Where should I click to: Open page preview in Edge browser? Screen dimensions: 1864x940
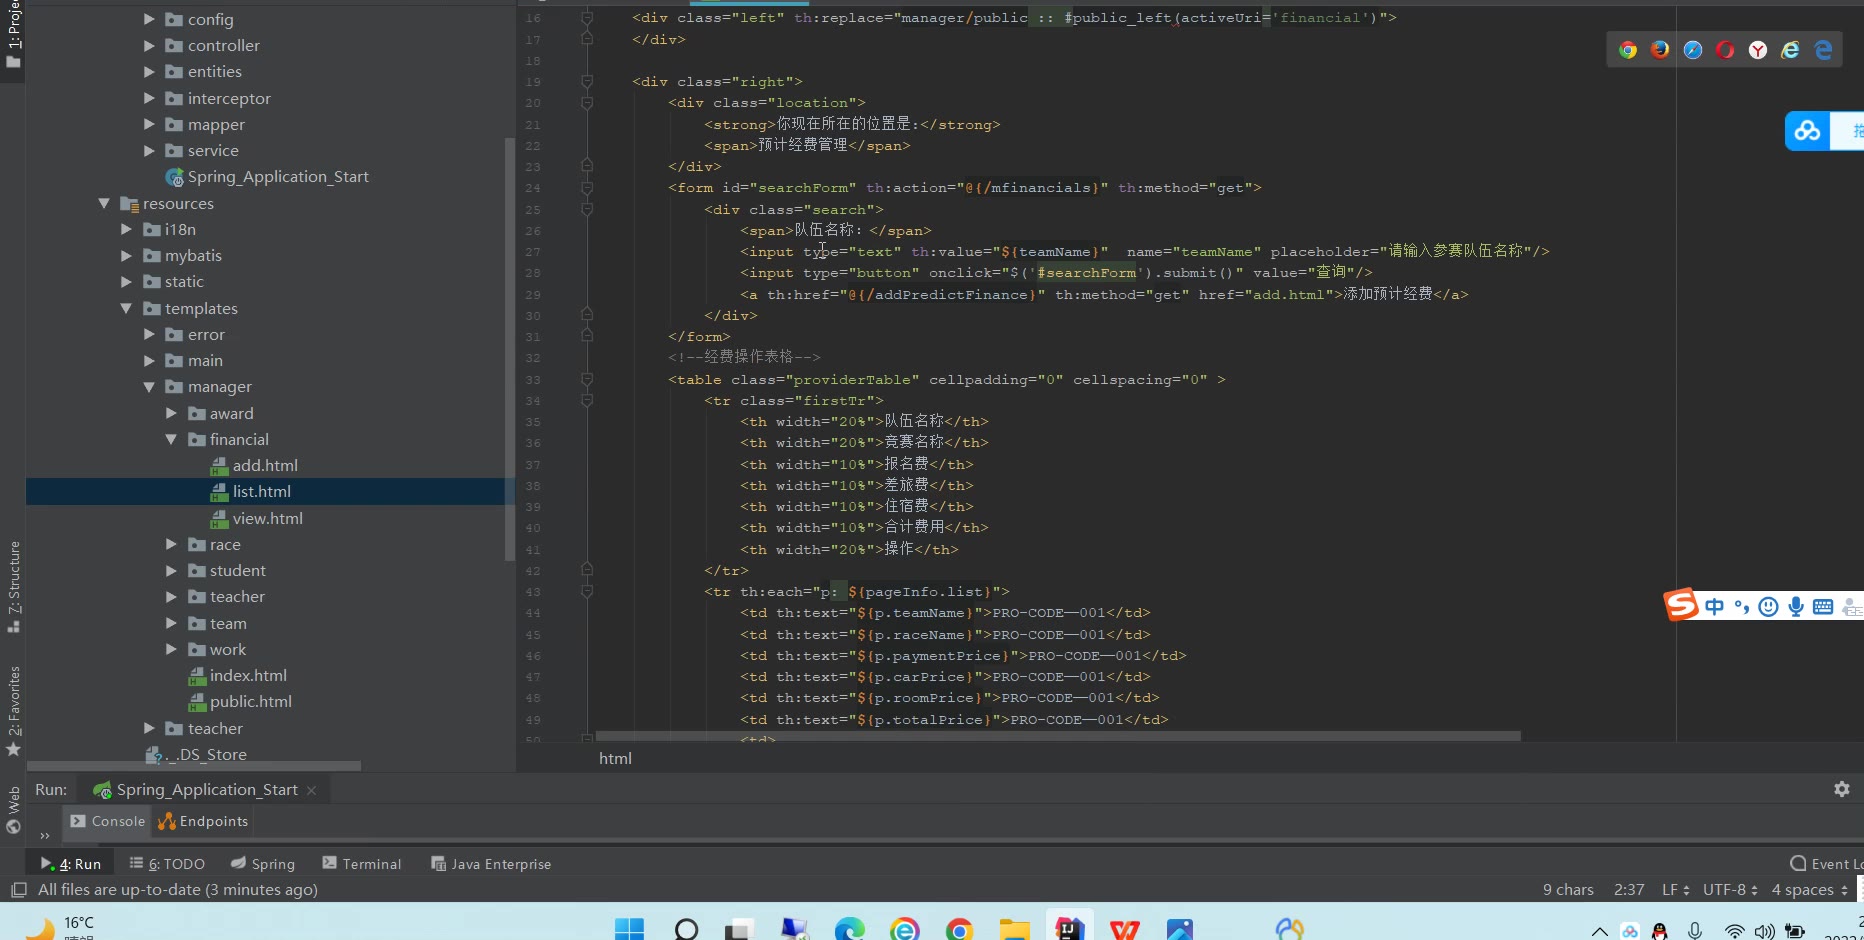coord(1823,50)
